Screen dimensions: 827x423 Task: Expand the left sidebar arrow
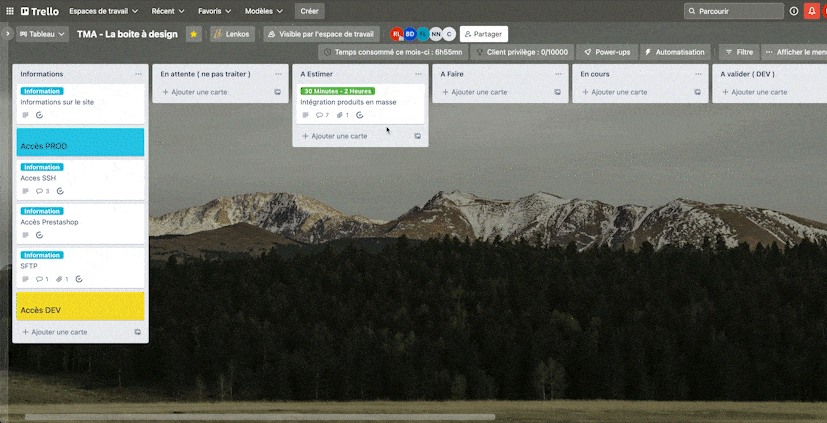7,33
